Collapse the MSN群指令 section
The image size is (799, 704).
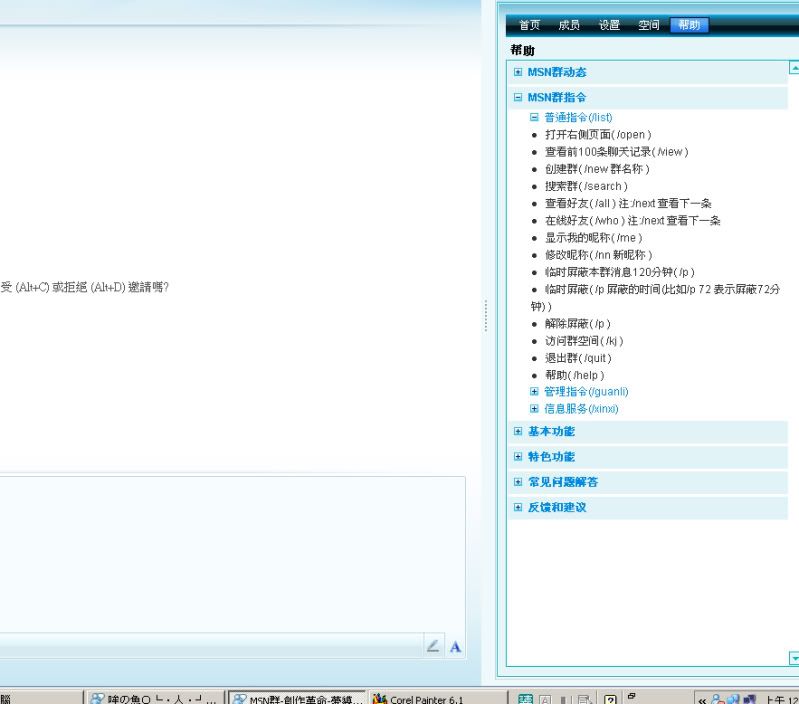(518, 98)
